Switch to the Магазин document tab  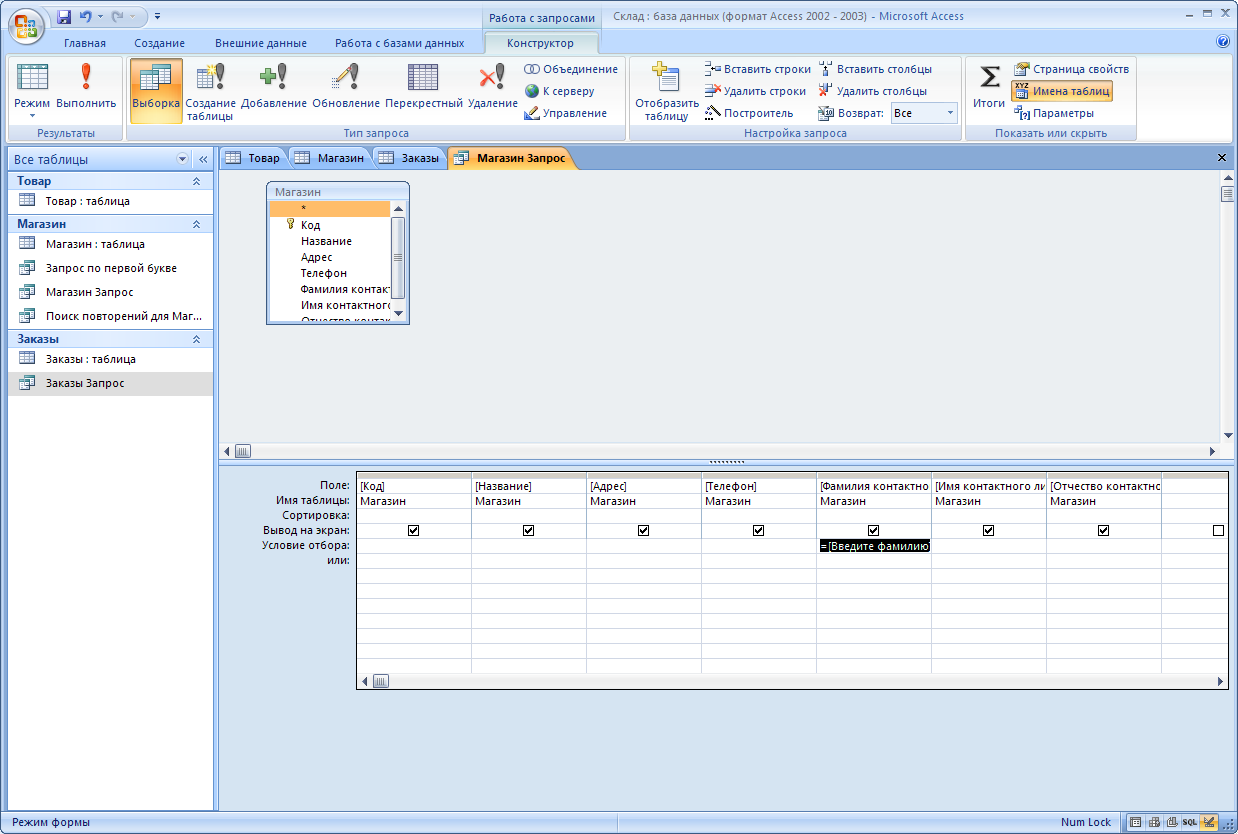point(330,157)
